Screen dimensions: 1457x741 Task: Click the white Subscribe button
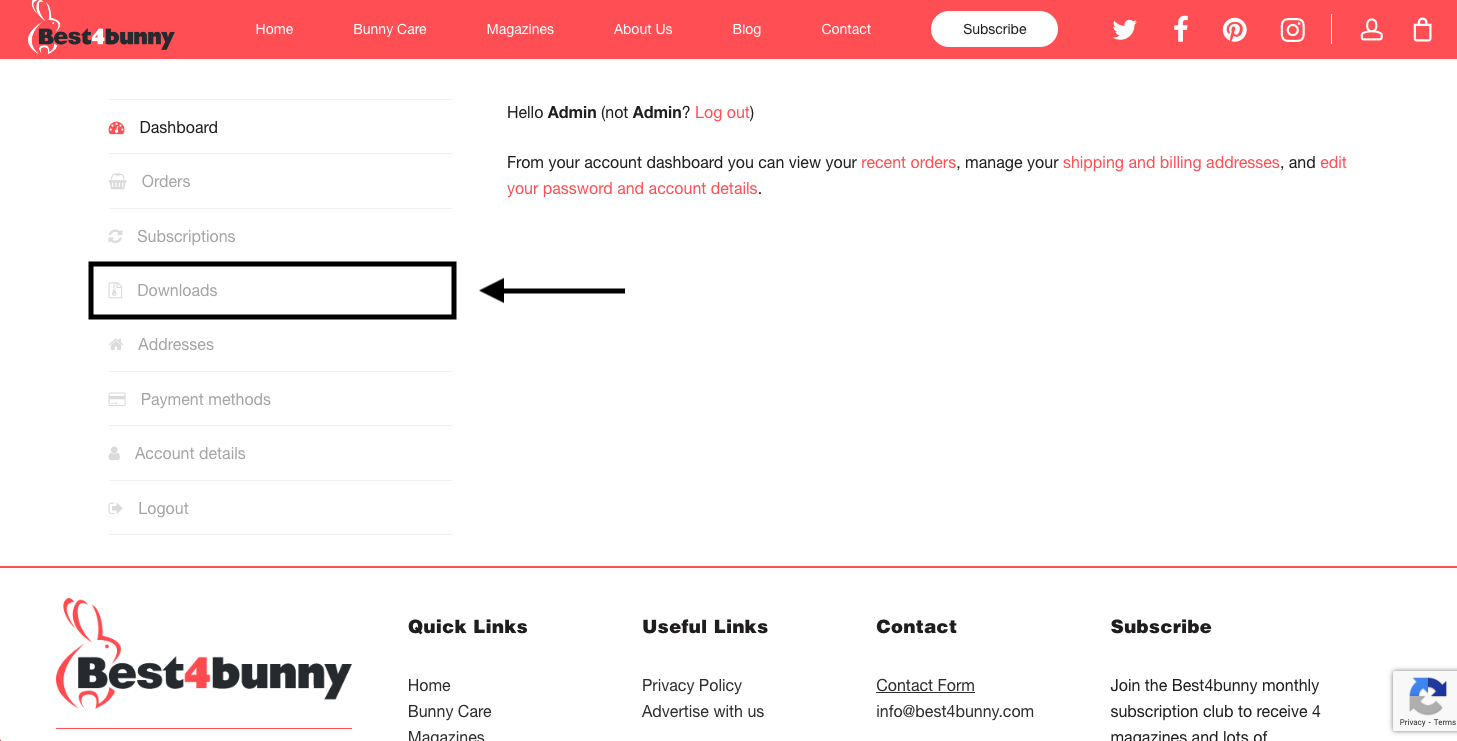[994, 29]
